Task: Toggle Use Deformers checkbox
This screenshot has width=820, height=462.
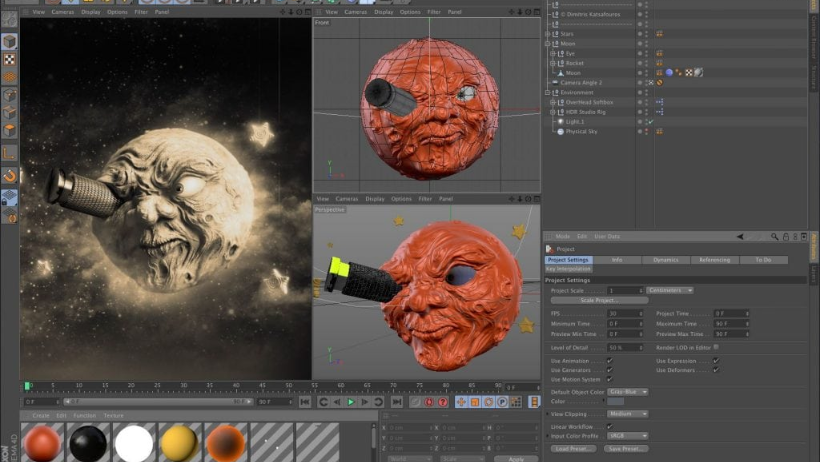Action: 716,370
